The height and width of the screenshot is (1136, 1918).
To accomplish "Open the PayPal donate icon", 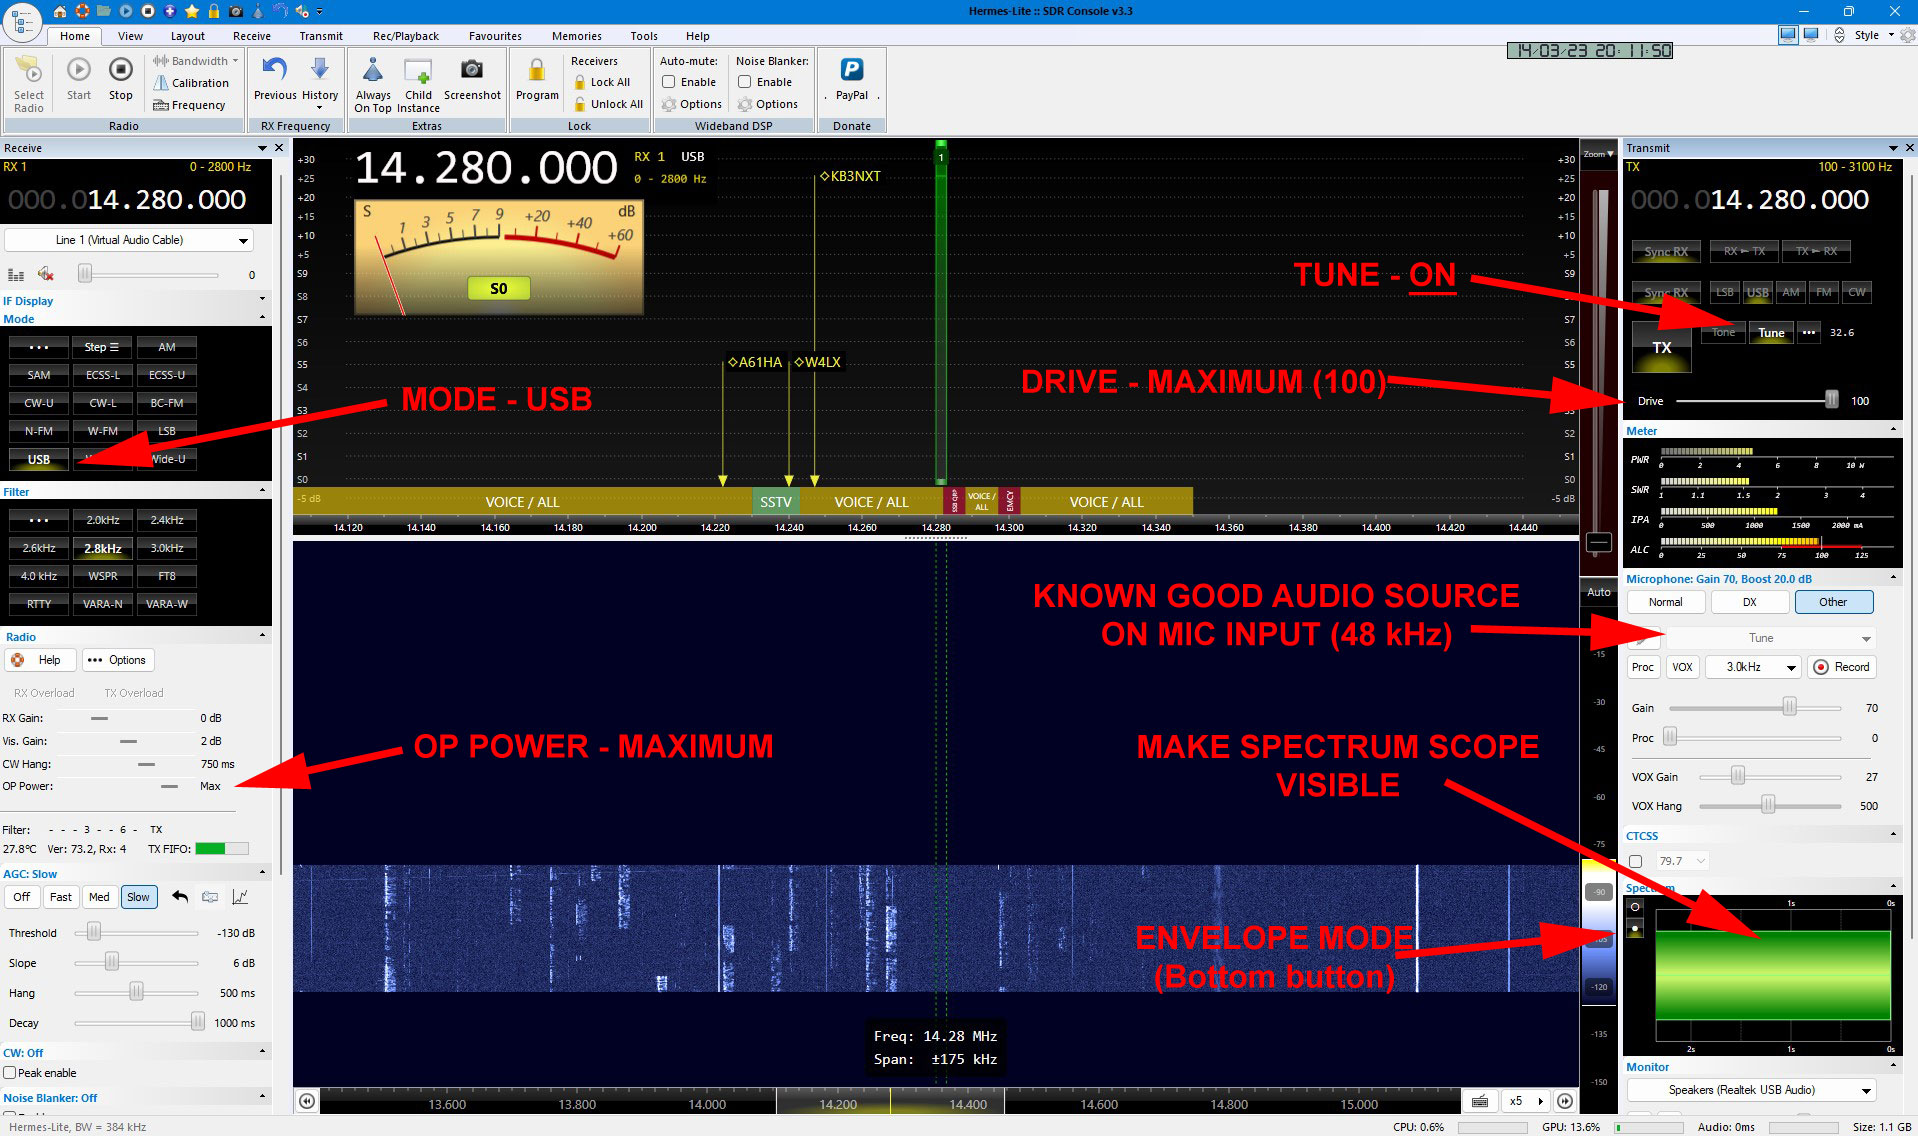I will 851,71.
